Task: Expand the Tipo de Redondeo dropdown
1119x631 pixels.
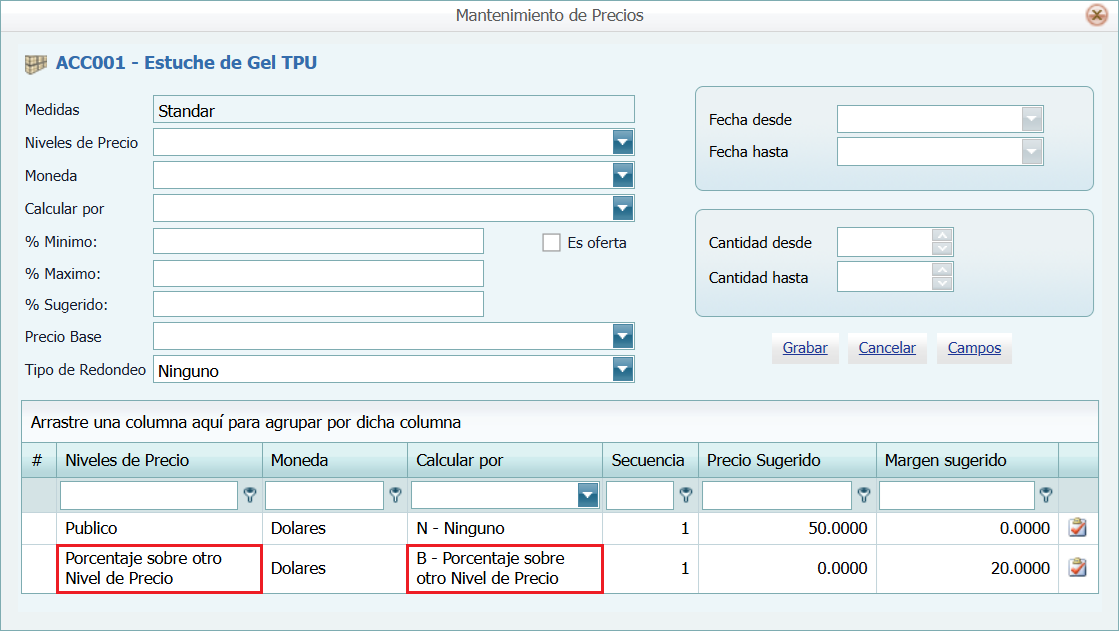Action: click(622, 369)
